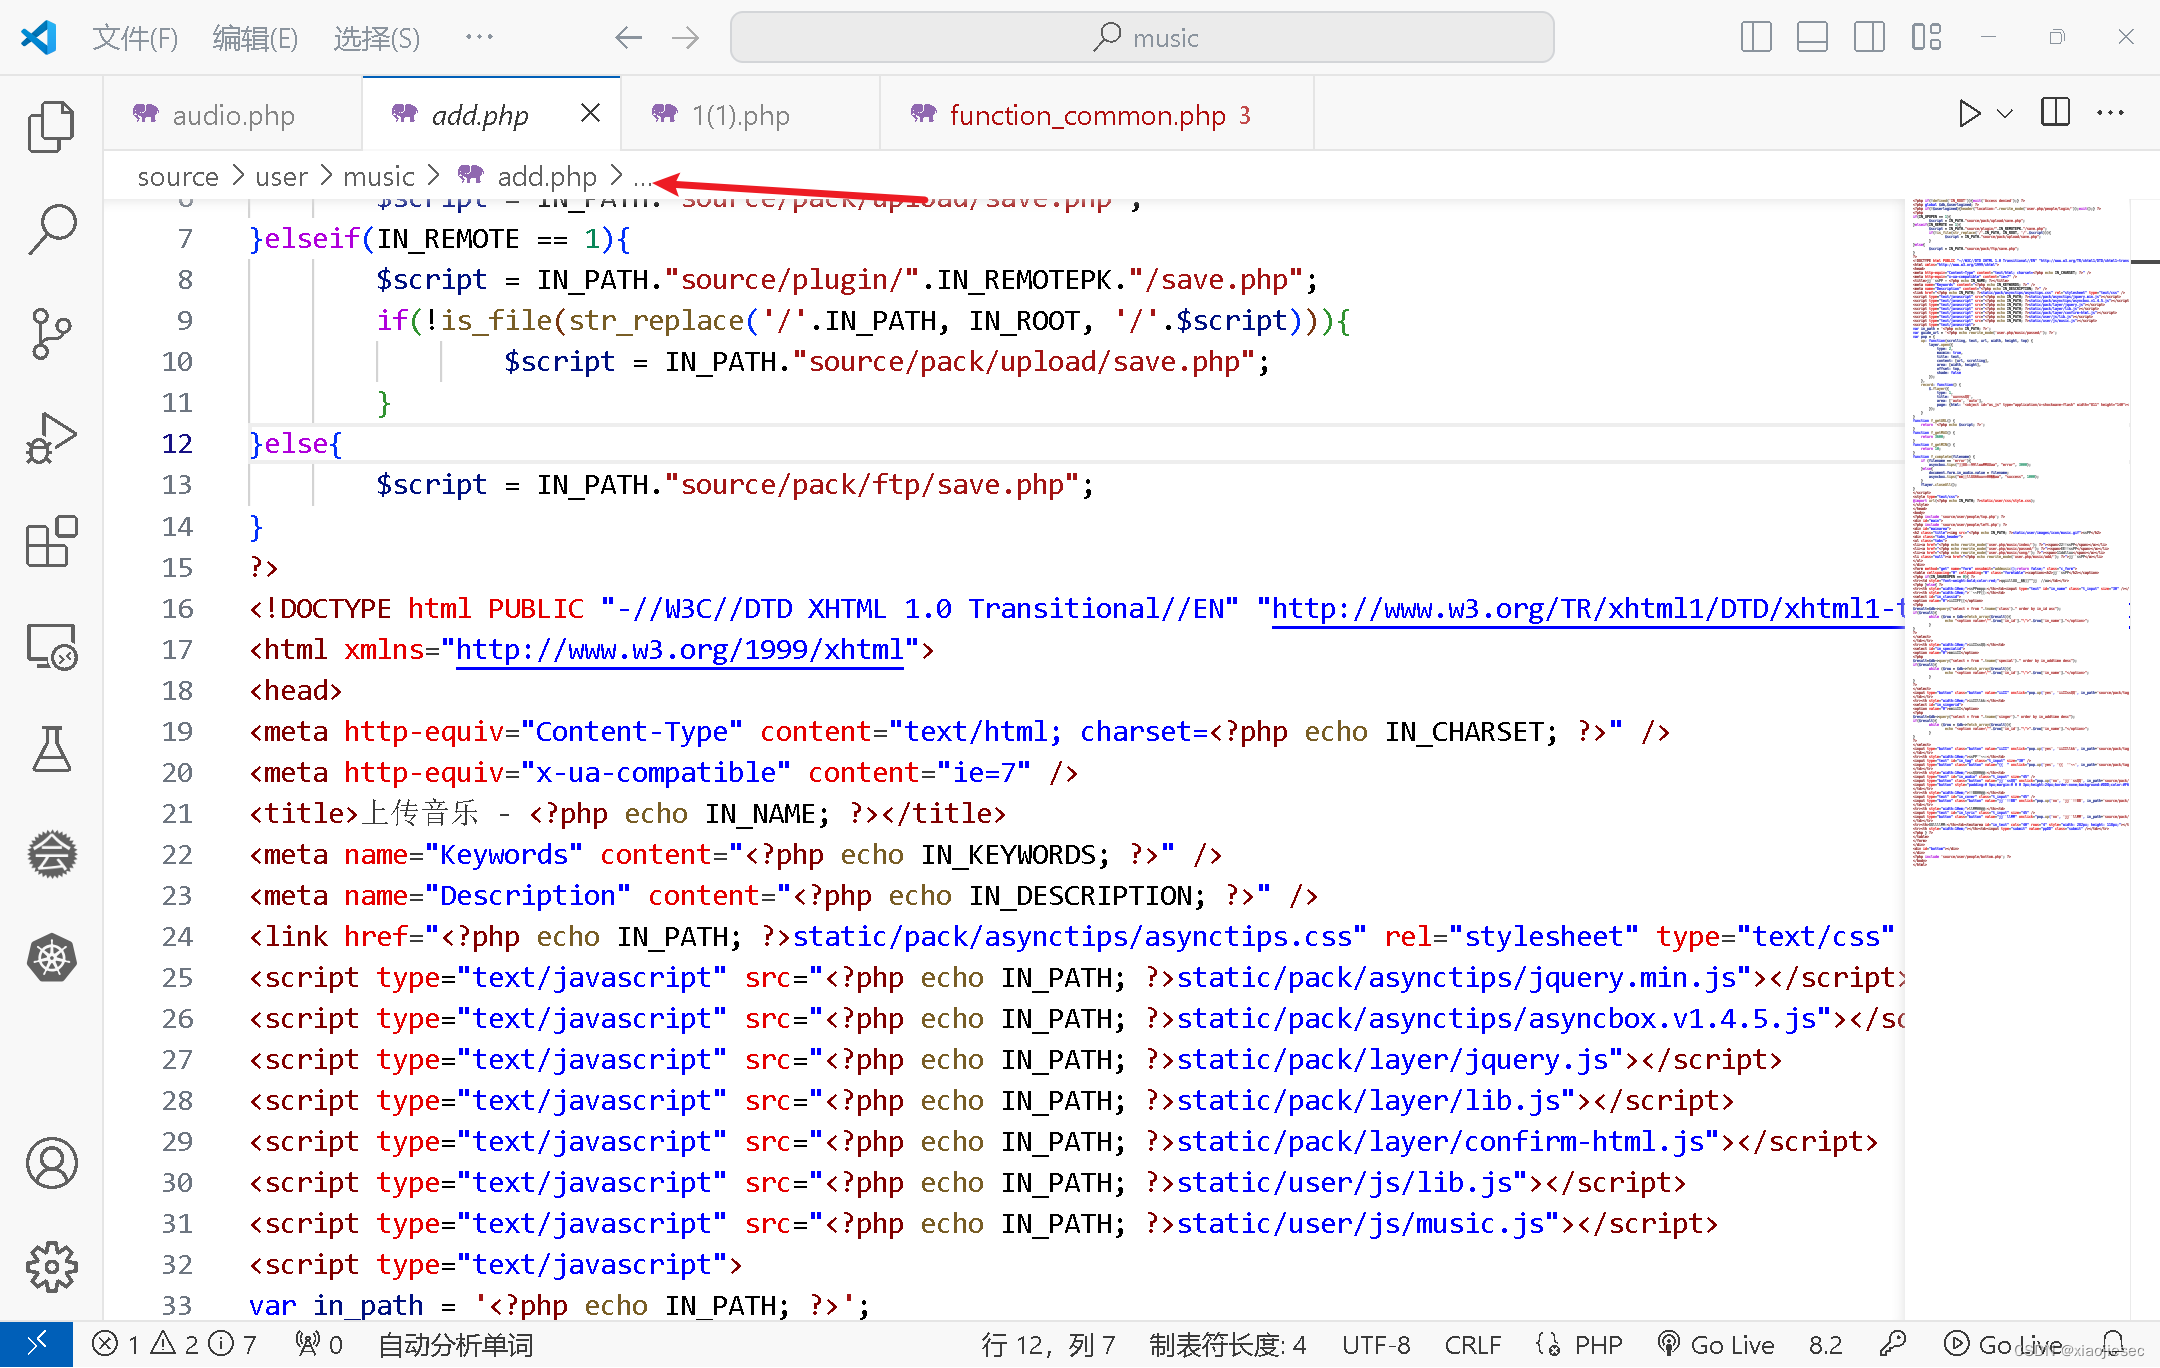Viewport: 2160px width, 1368px height.
Task: Change UTF-8 encoding in status bar
Action: pyautogui.click(x=1376, y=1345)
